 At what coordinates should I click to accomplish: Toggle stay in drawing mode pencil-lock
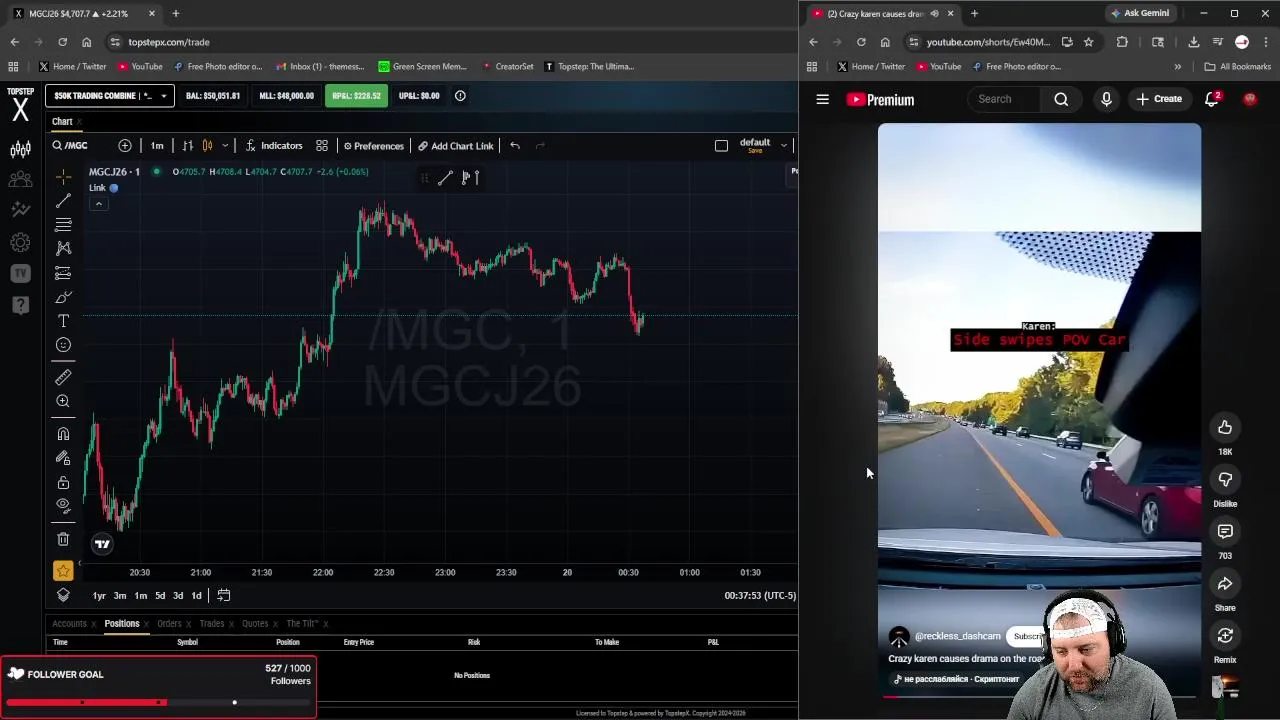[x=63, y=458]
